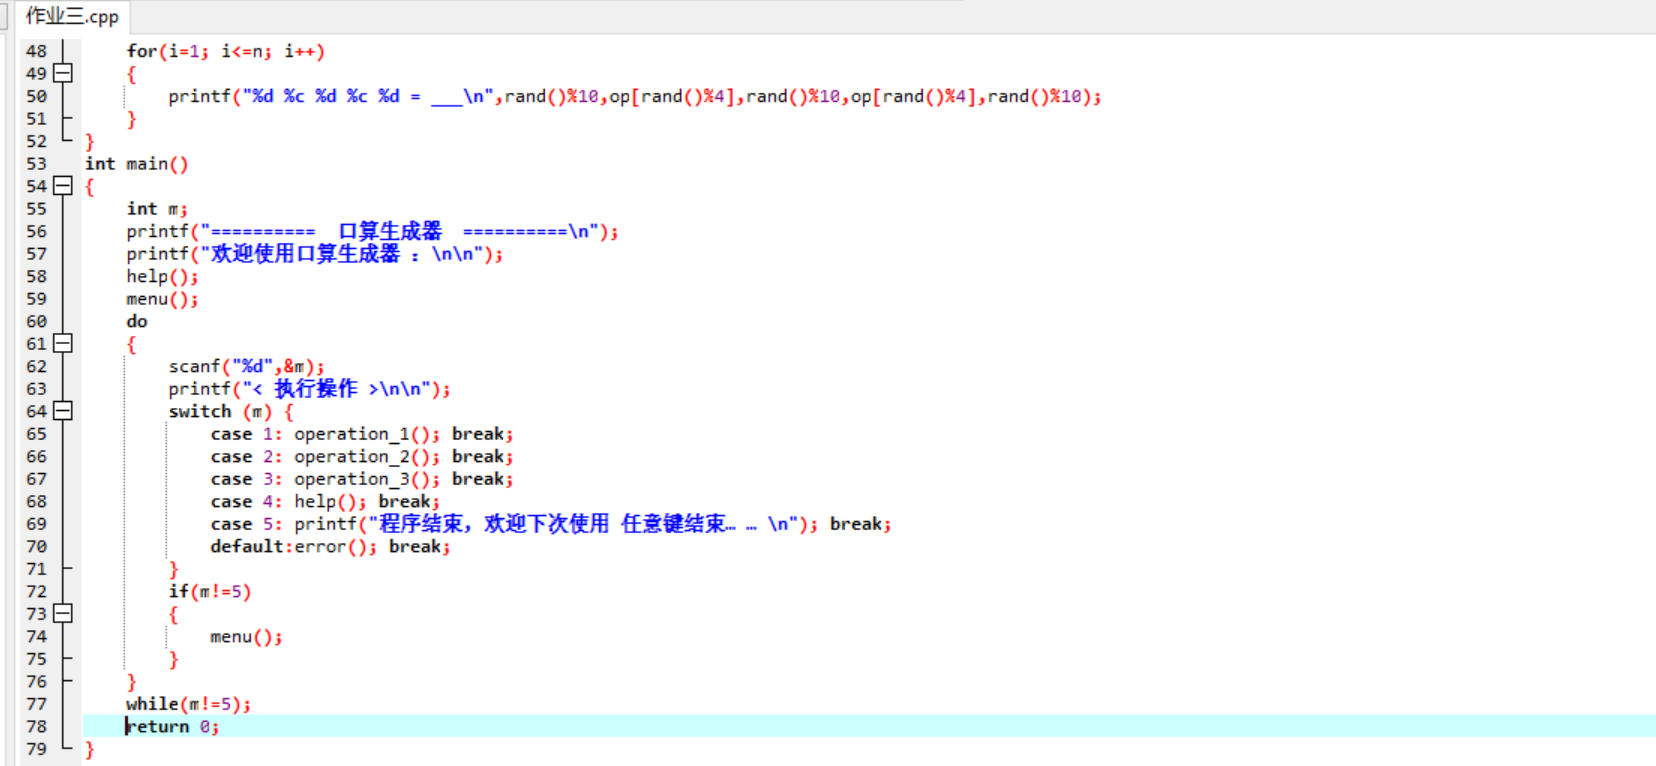Click line number 79 in the gutter
1656x766 pixels.
pos(36,749)
